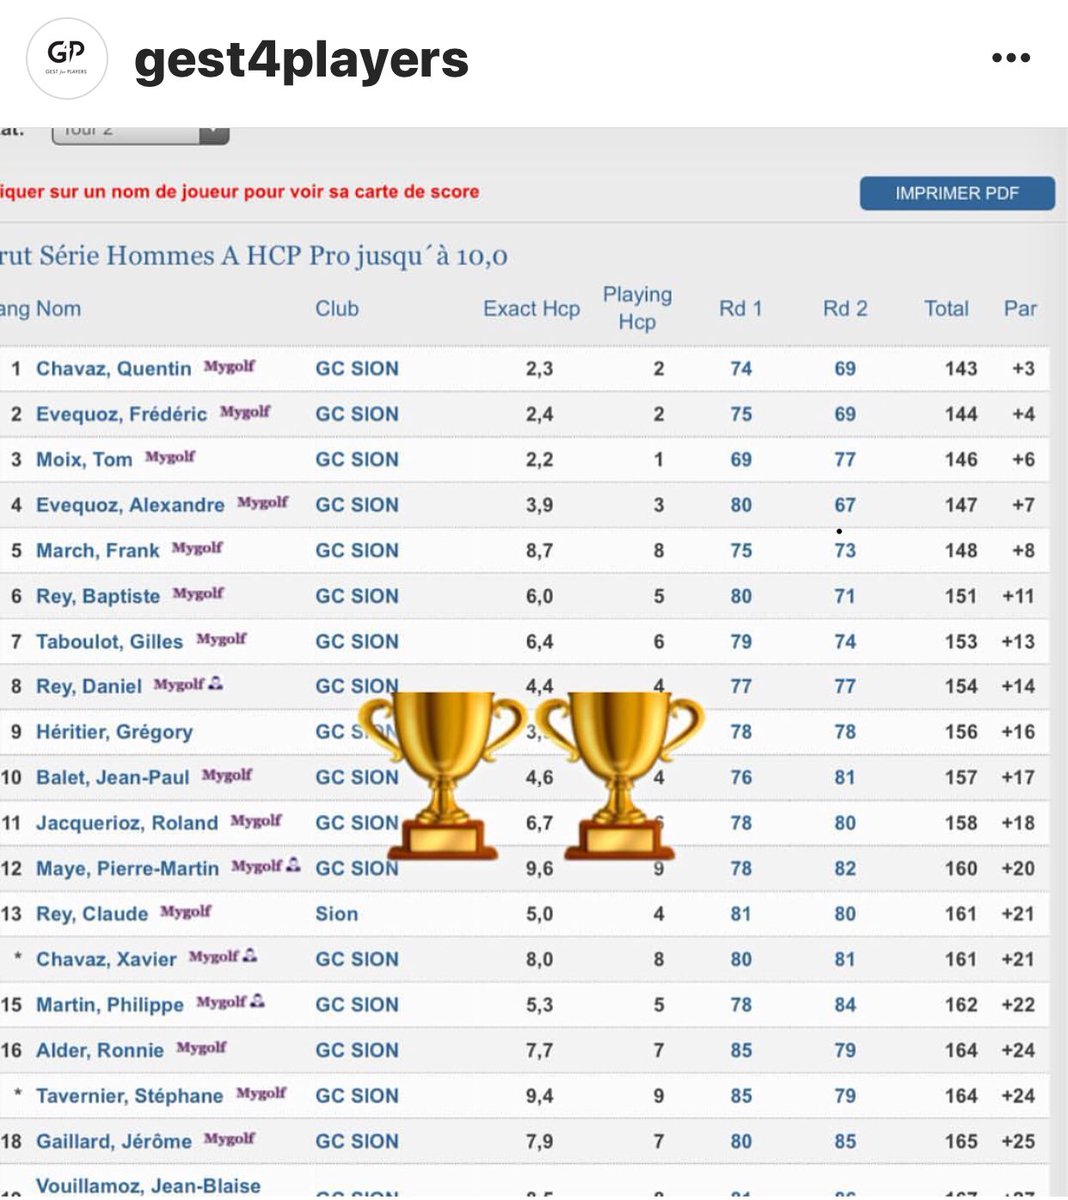
Task: Open Rey, Claude score card
Action: (92, 914)
